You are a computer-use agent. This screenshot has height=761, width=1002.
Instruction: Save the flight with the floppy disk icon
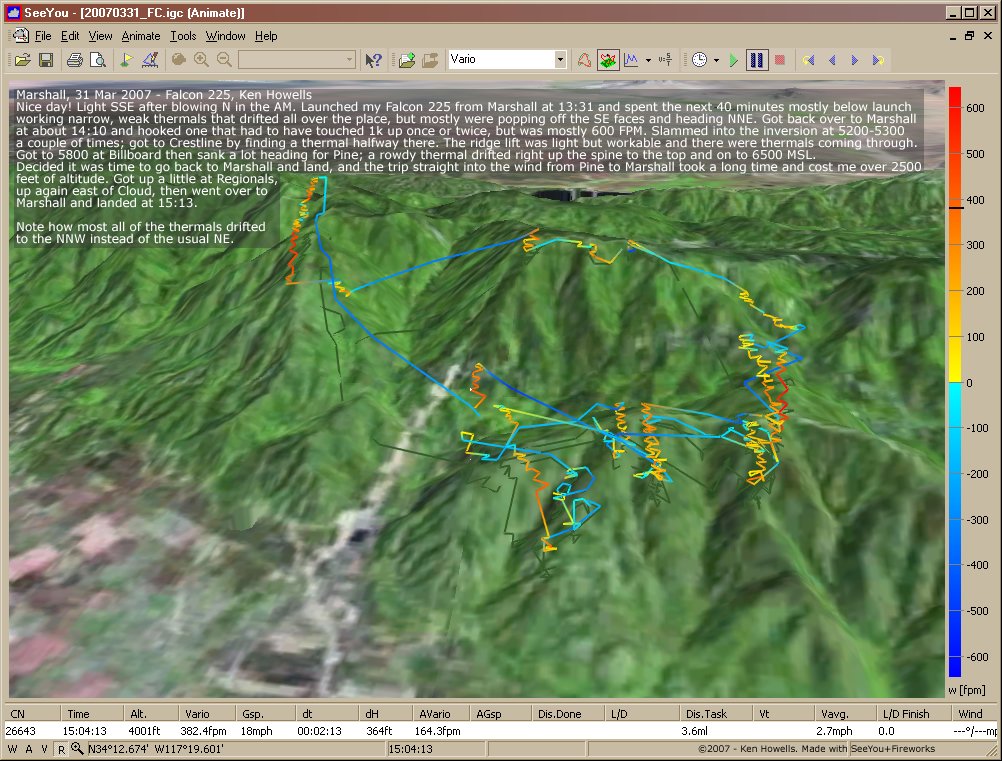tap(46, 60)
